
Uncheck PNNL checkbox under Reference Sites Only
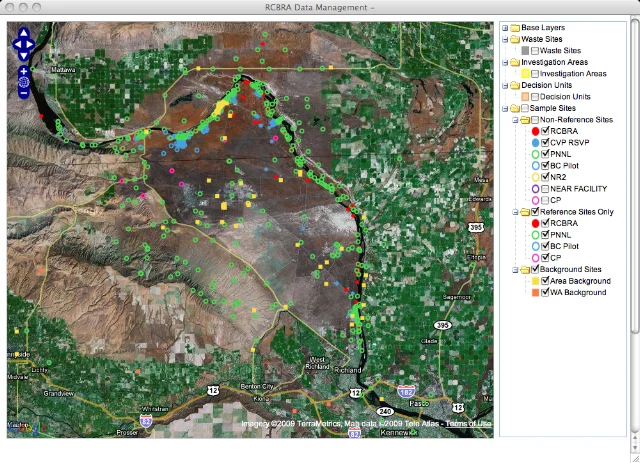545,234
